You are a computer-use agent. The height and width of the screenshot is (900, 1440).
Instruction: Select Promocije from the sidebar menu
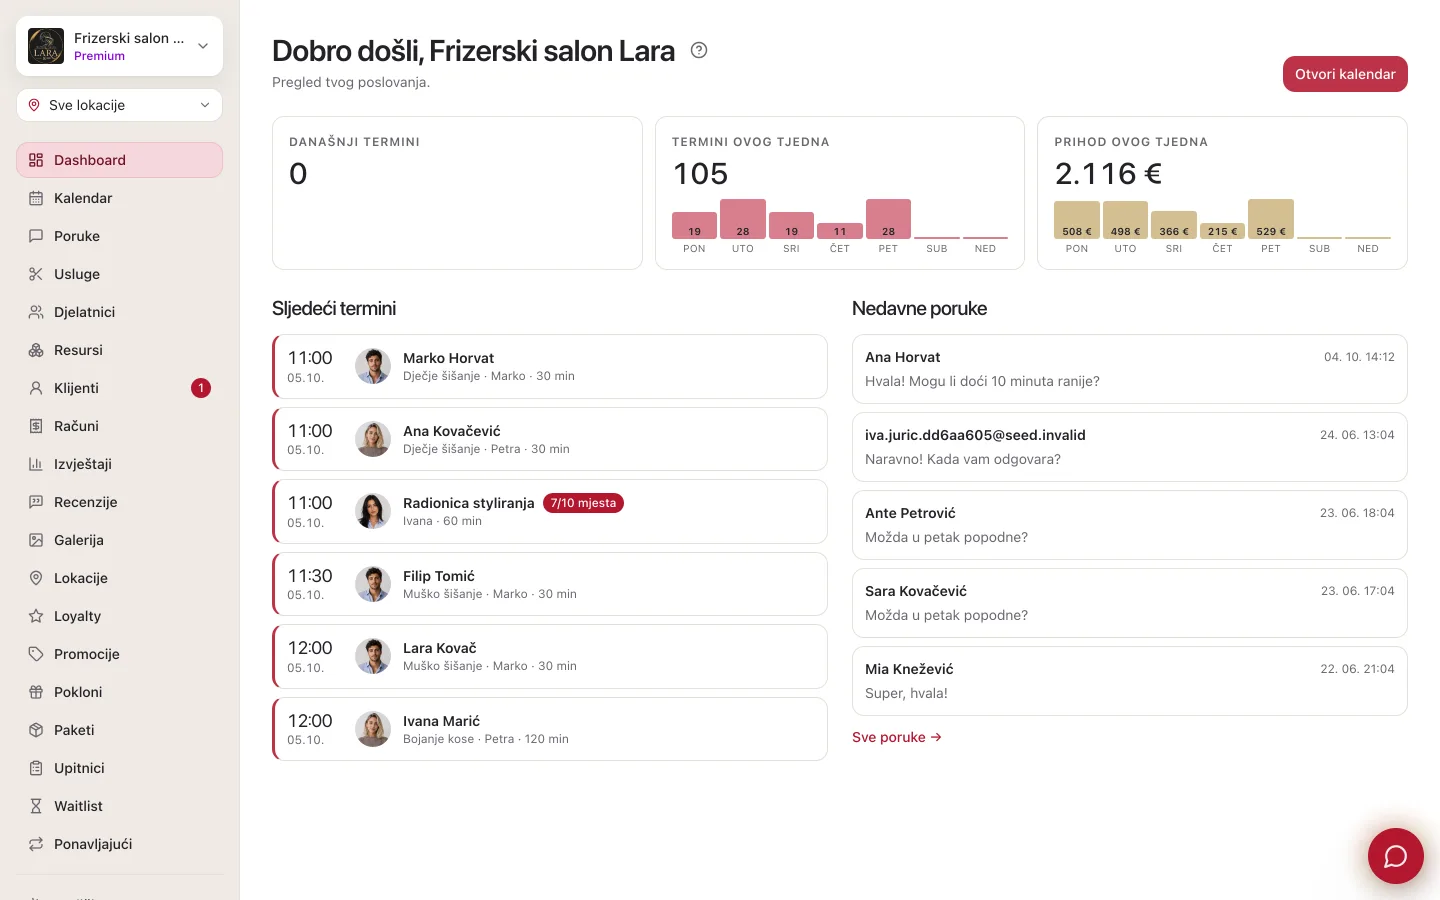[x=120, y=654]
